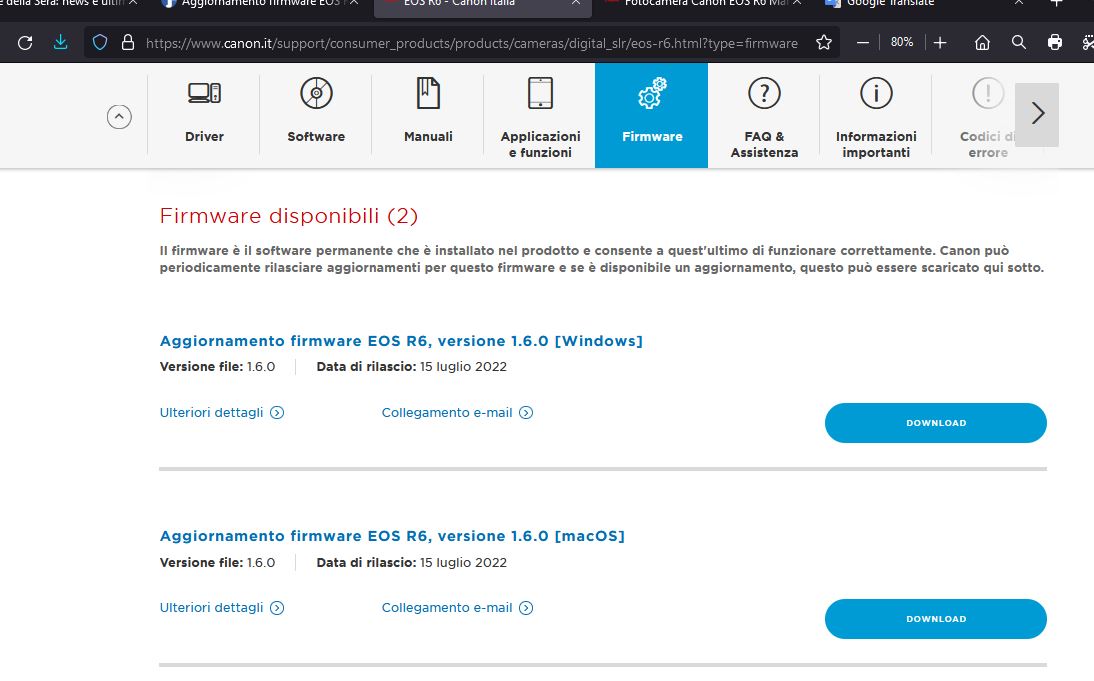Click Collegamento e-mail for the macOS firmware

[x=457, y=608]
